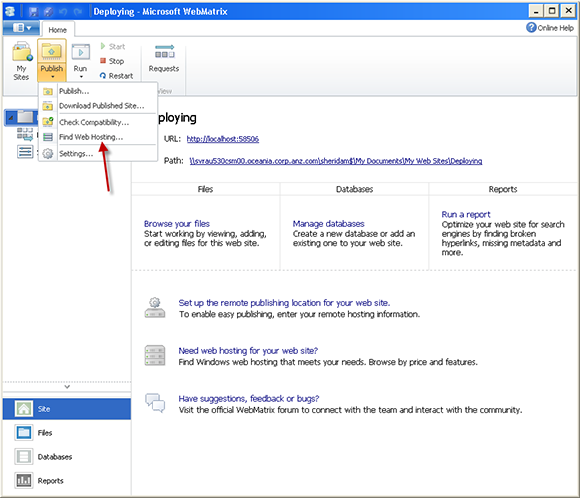
Task: Open the Requests view
Action: (164, 58)
